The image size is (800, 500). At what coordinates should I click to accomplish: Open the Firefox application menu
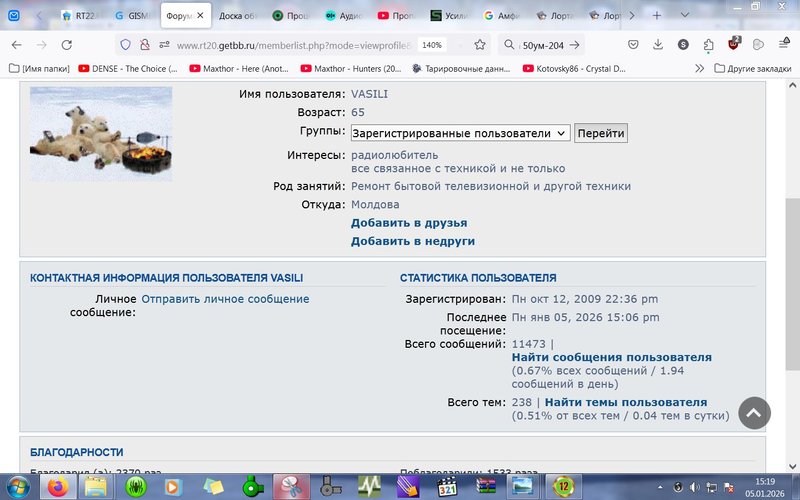(784, 44)
